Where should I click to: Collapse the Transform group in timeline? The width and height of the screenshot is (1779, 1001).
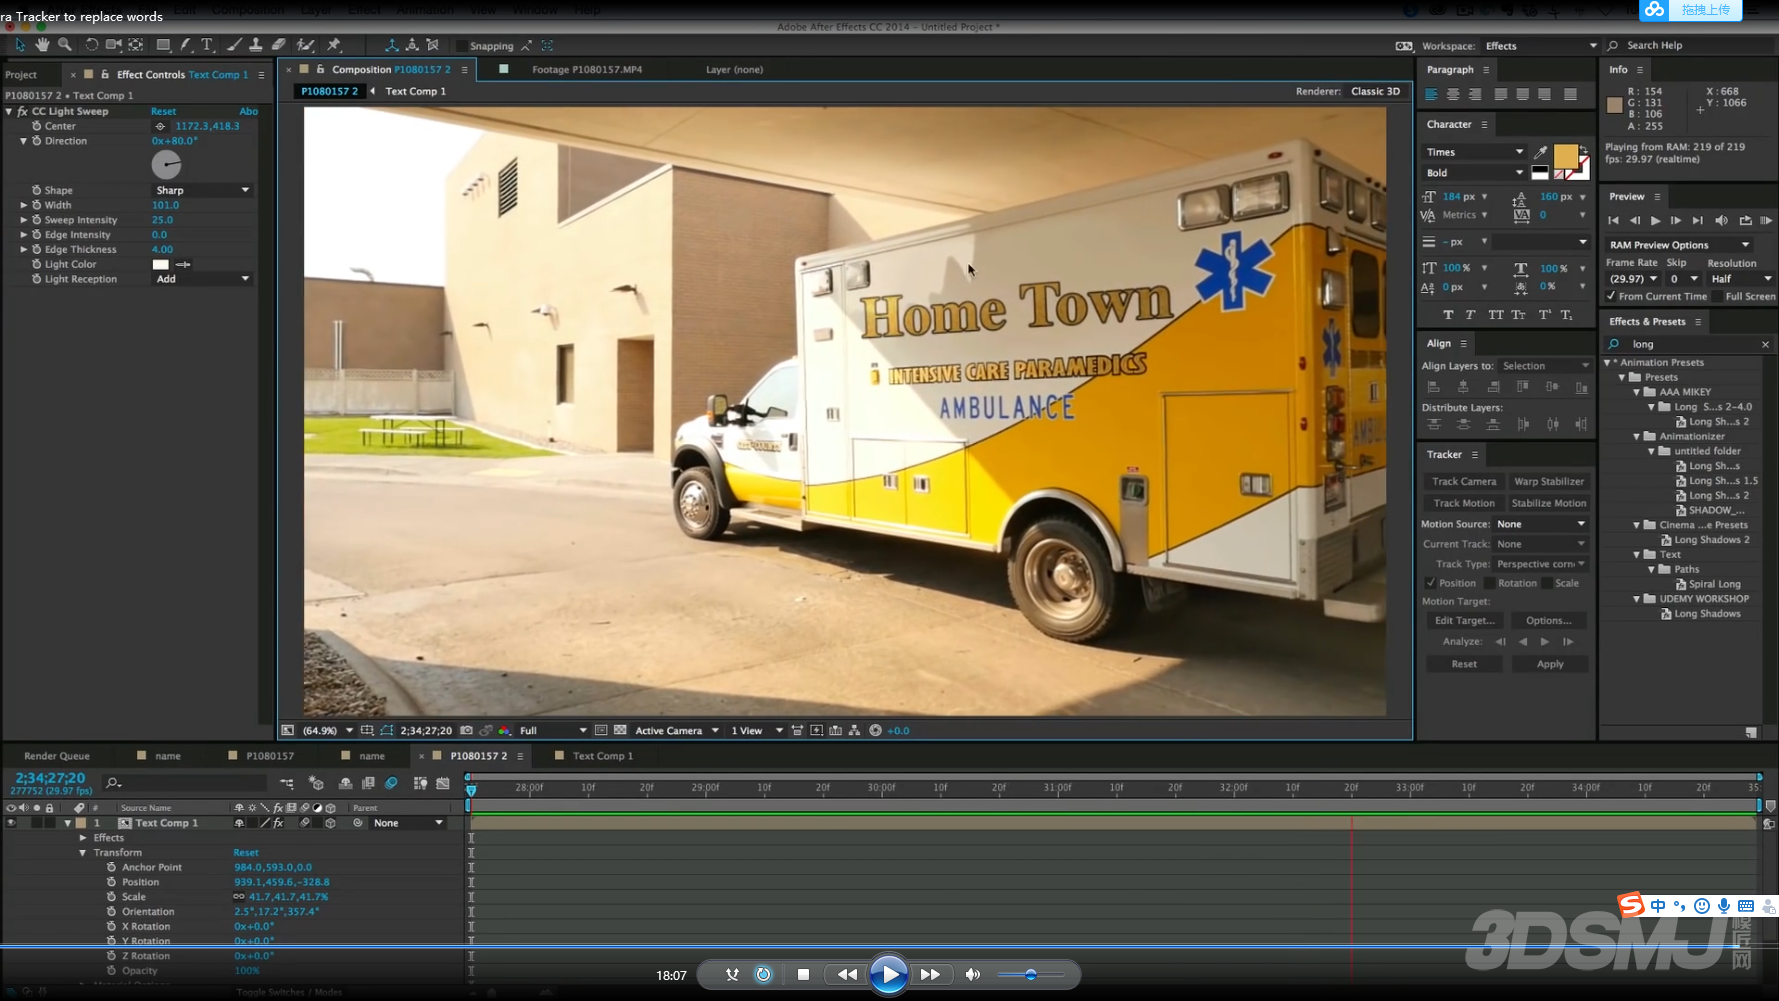tap(83, 853)
